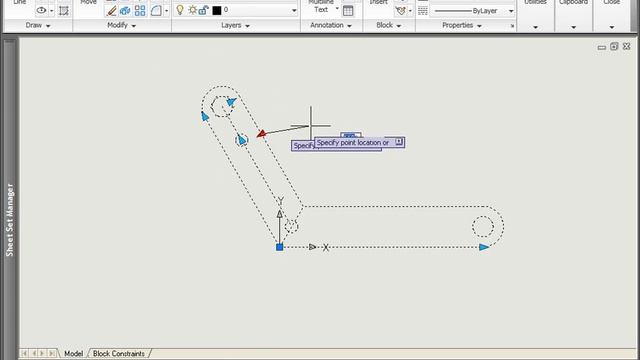Expand the Modify panel
The image size is (640, 360).
(x=121, y=25)
